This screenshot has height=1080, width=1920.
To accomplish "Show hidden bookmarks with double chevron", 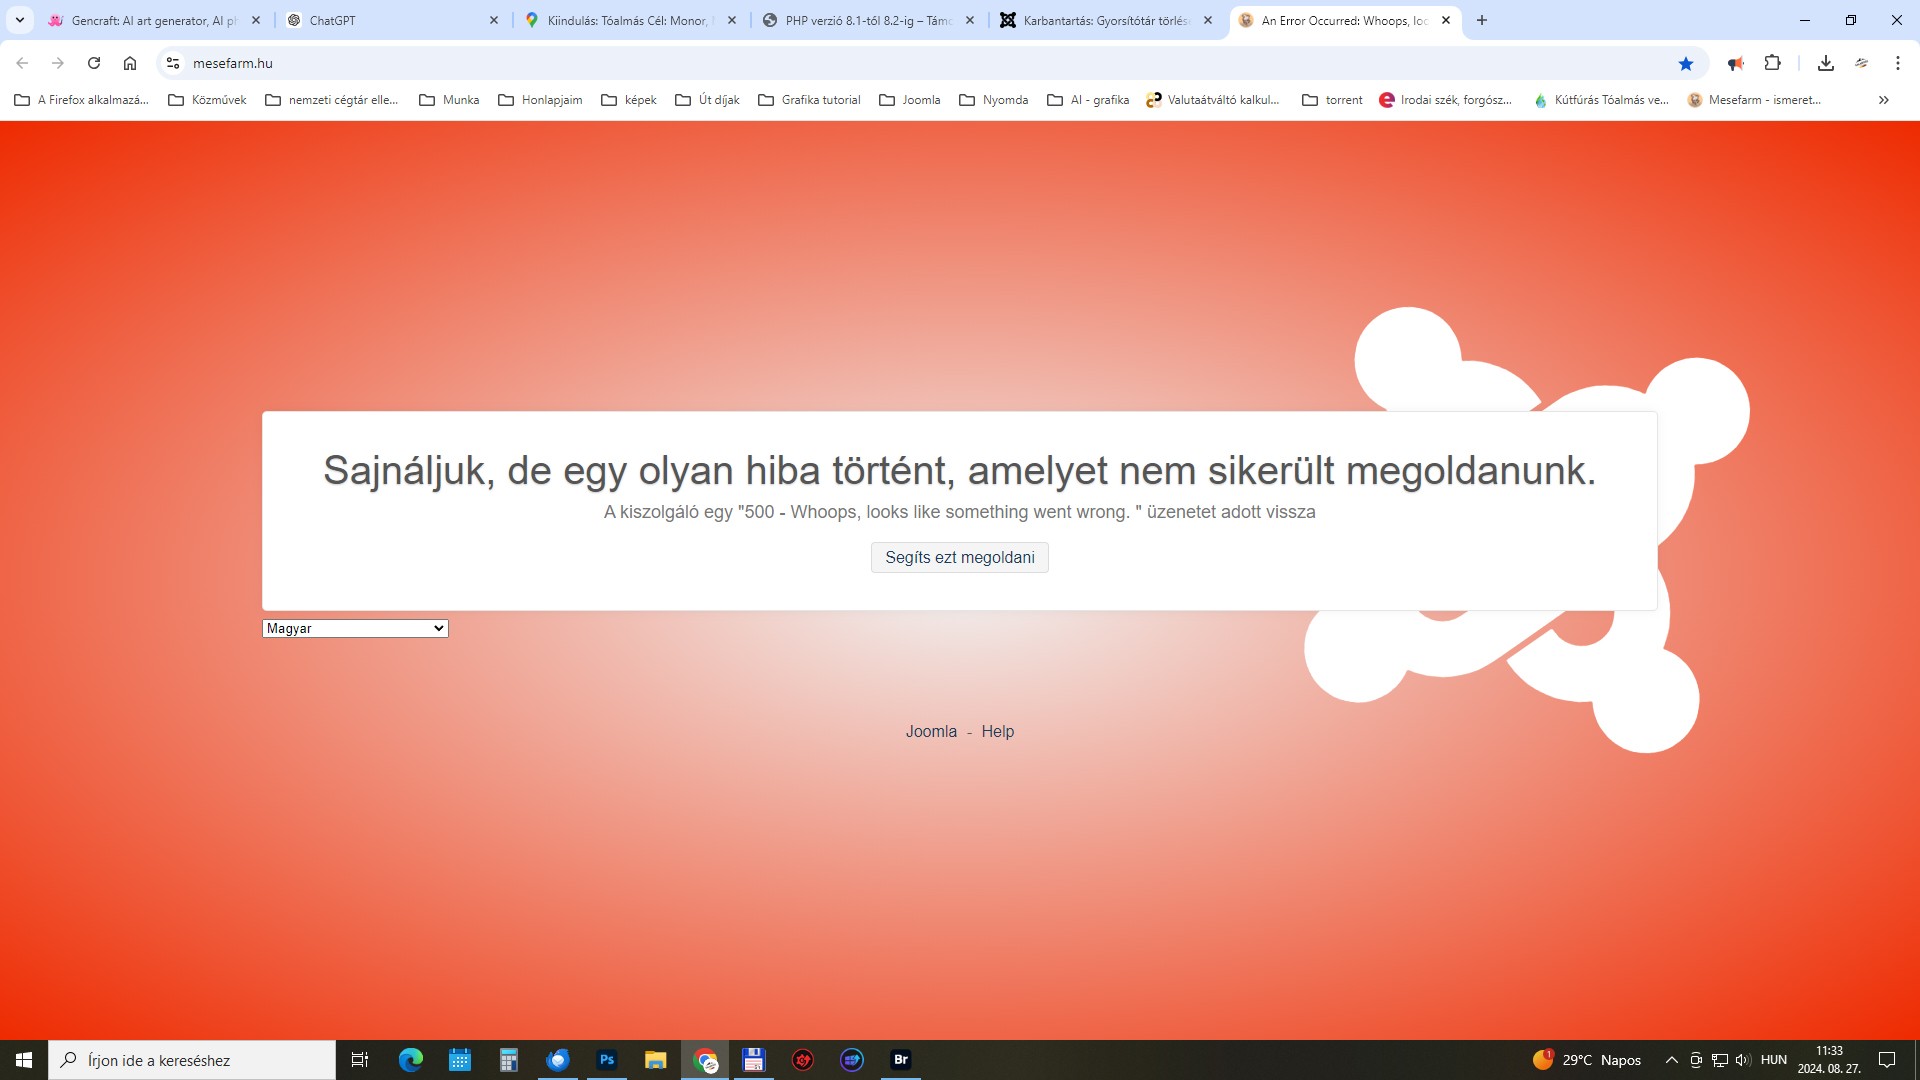I will tap(1883, 100).
